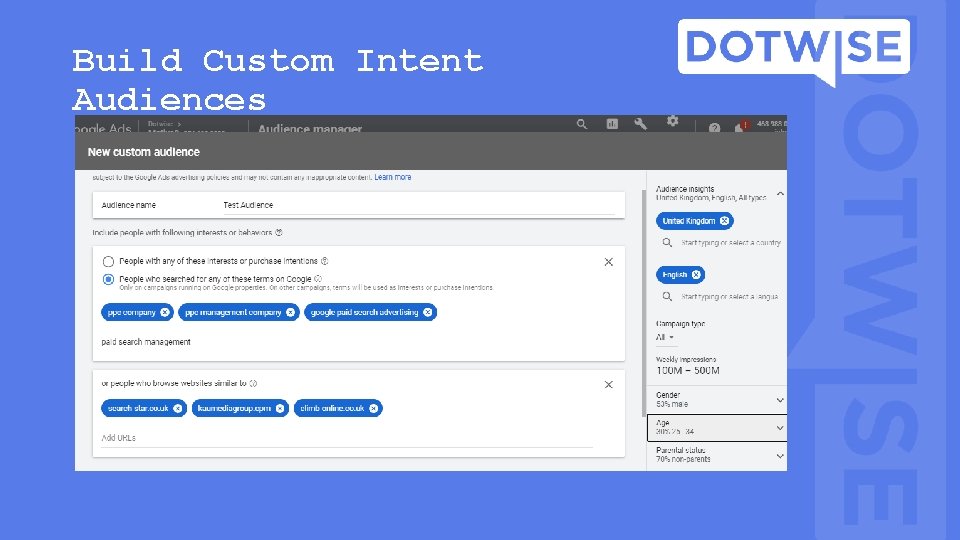Open the notifications bell with alert badge

point(741,127)
